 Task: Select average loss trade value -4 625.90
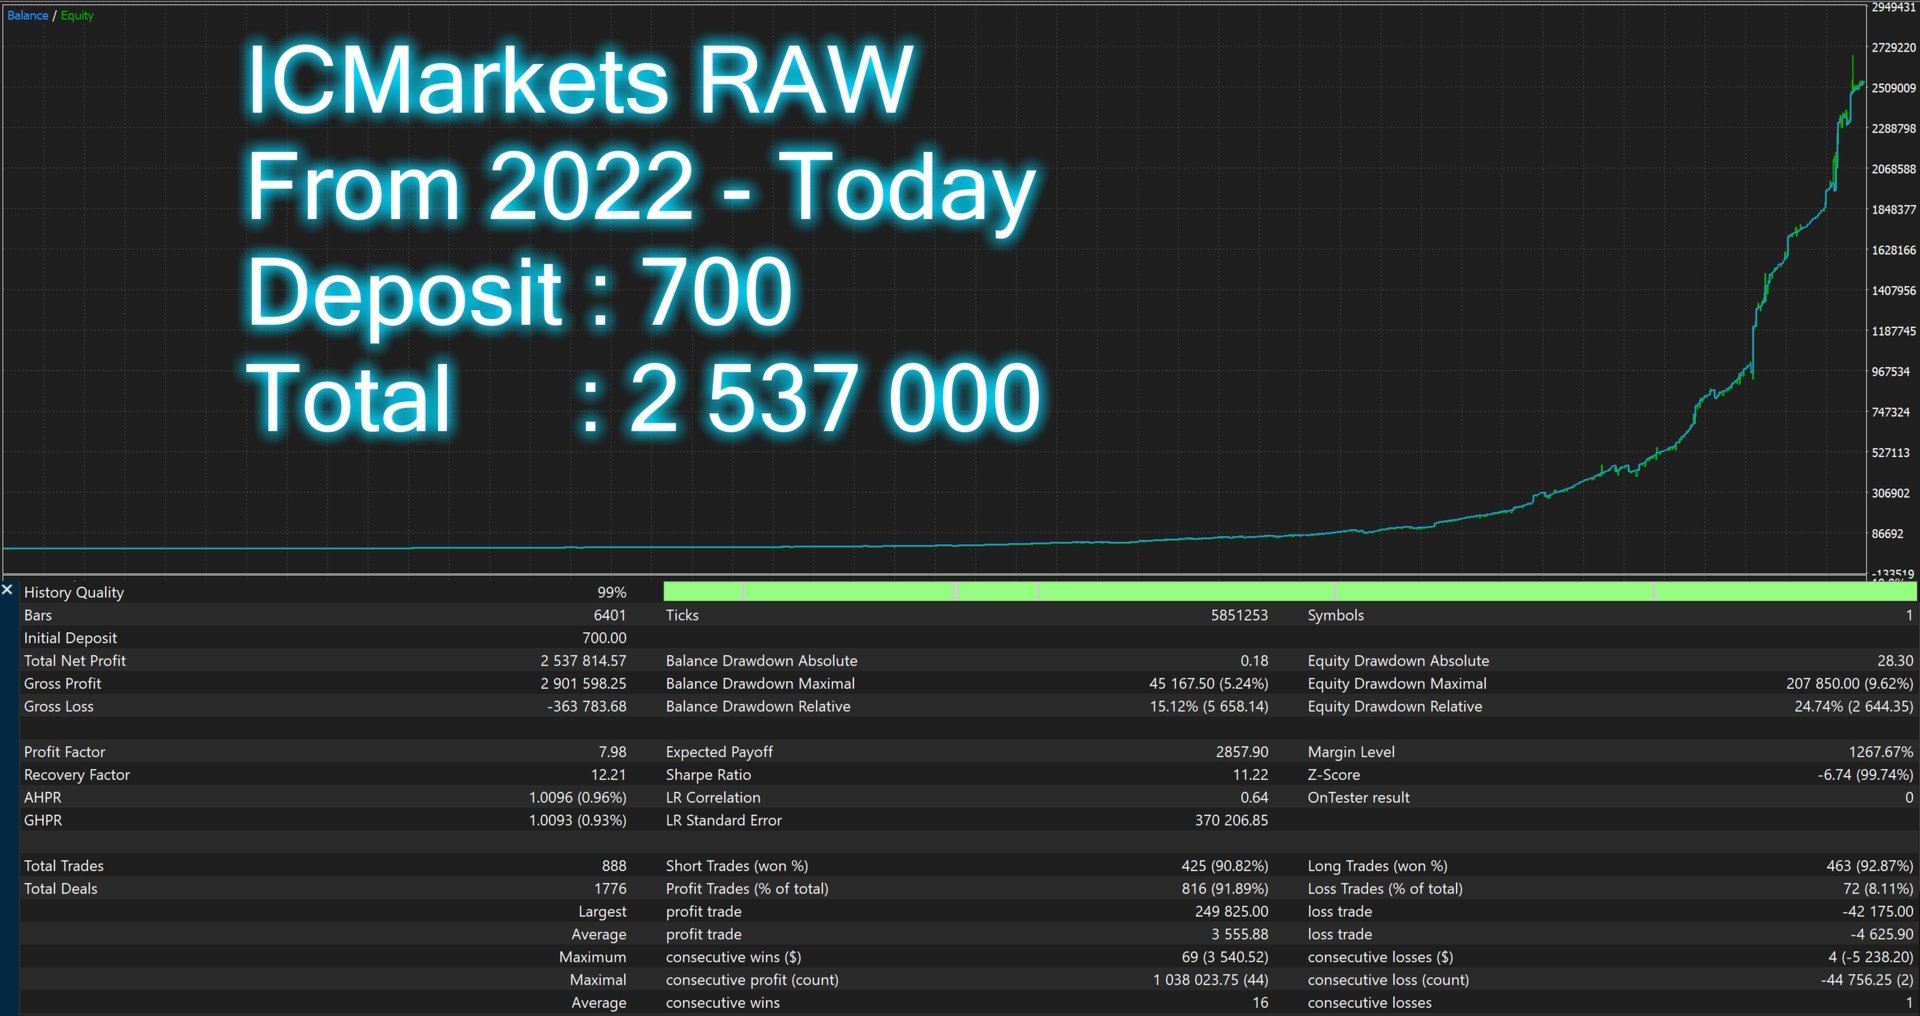click(x=1882, y=935)
